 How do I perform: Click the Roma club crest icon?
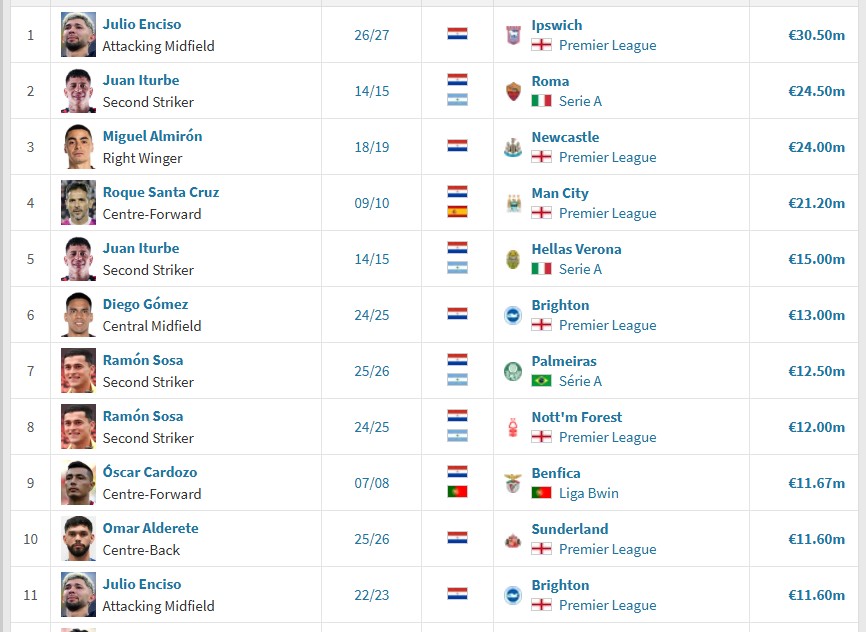pyautogui.click(x=513, y=91)
